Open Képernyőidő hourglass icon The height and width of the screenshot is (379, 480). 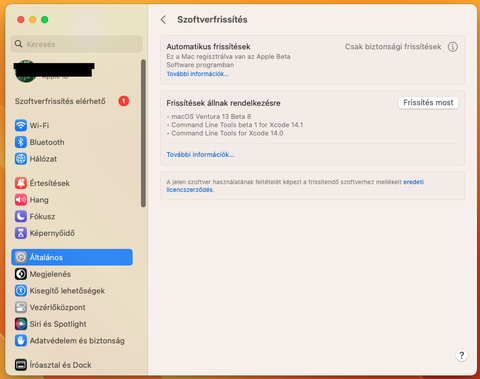tap(21, 233)
